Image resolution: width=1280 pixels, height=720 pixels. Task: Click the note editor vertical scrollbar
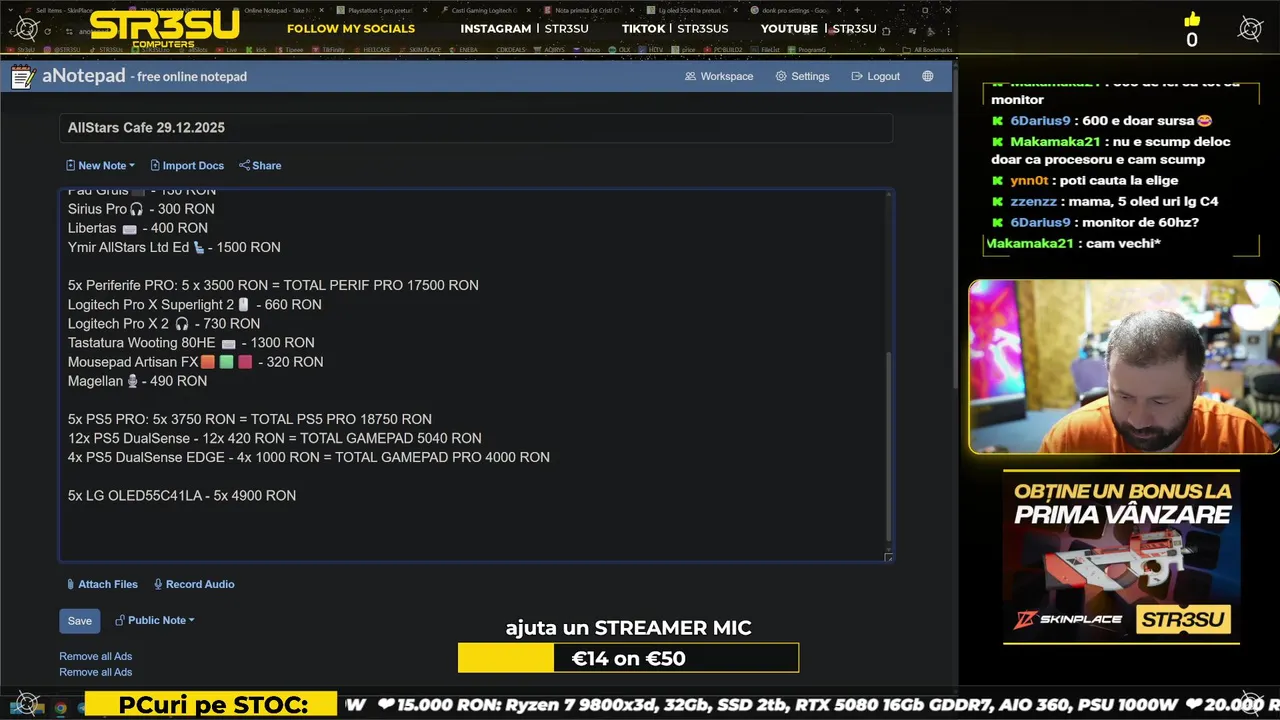click(x=888, y=445)
